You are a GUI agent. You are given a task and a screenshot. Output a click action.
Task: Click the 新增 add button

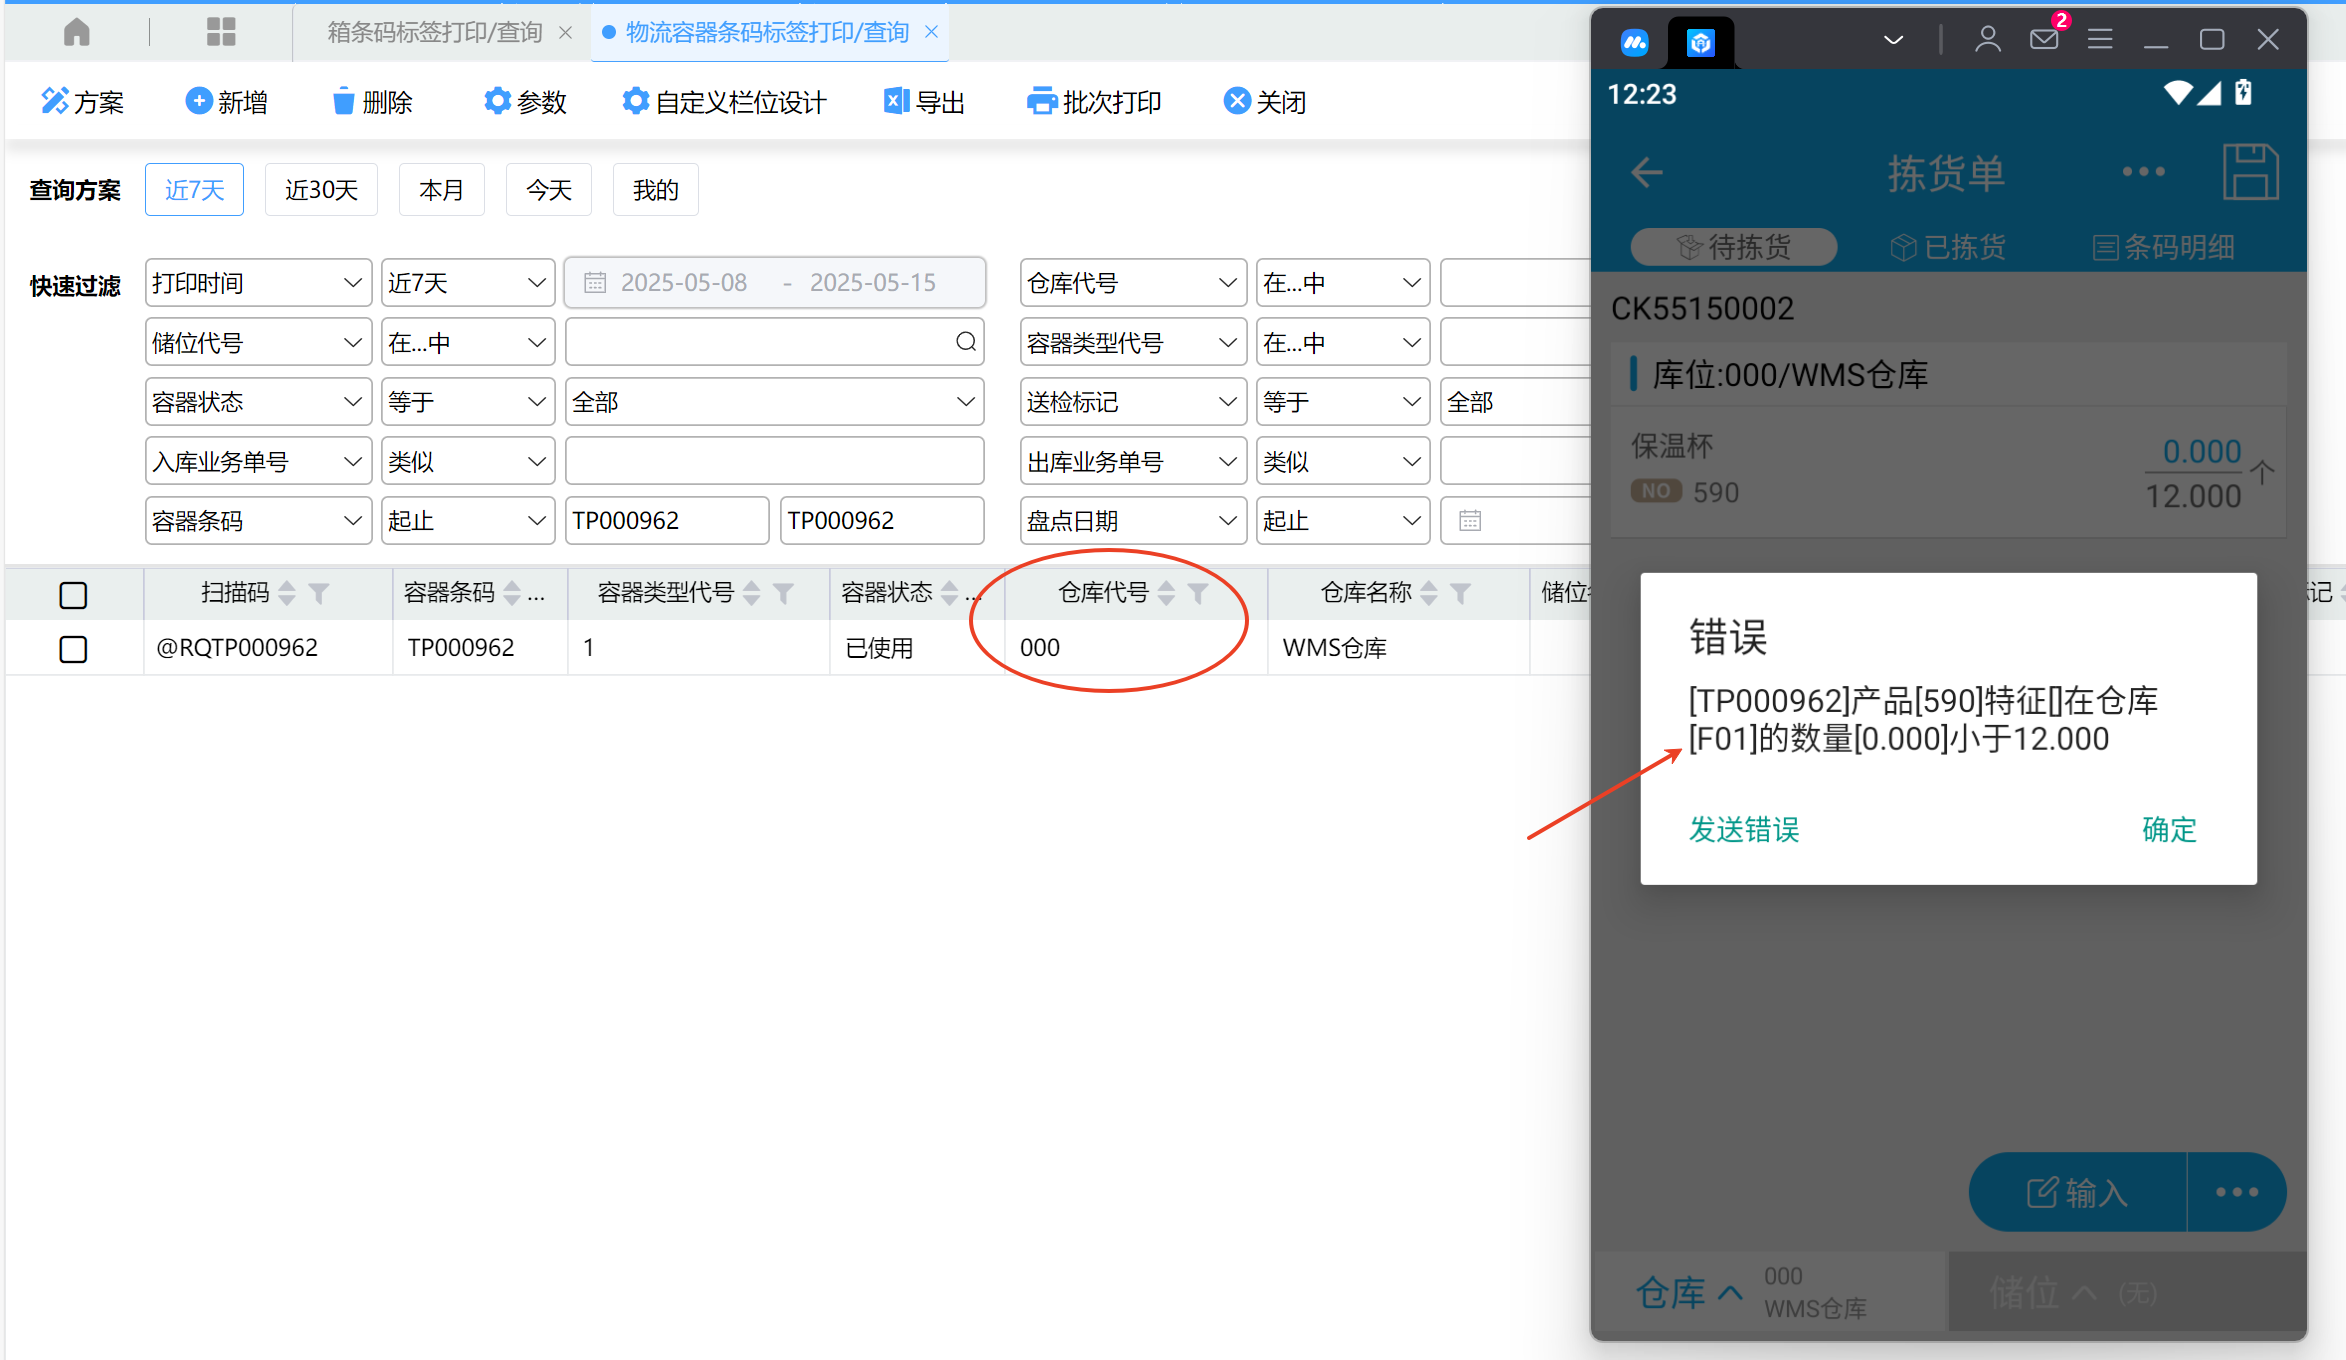[227, 101]
